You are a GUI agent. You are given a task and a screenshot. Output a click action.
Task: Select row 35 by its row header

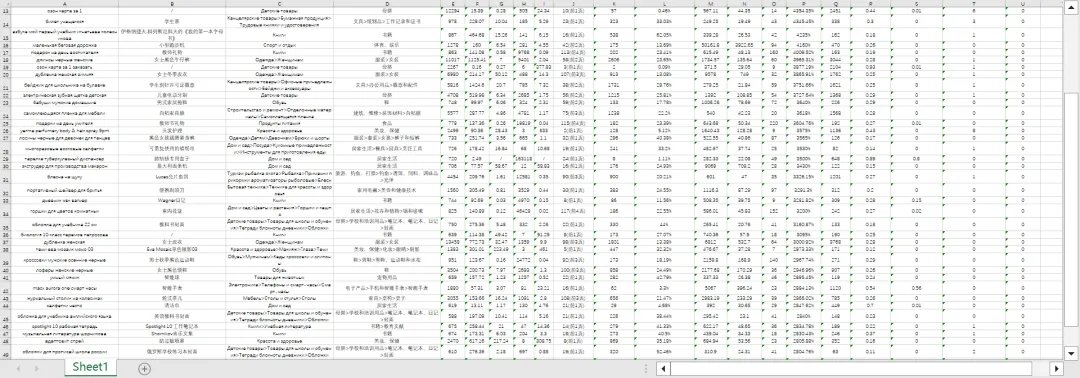coord(6,224)
